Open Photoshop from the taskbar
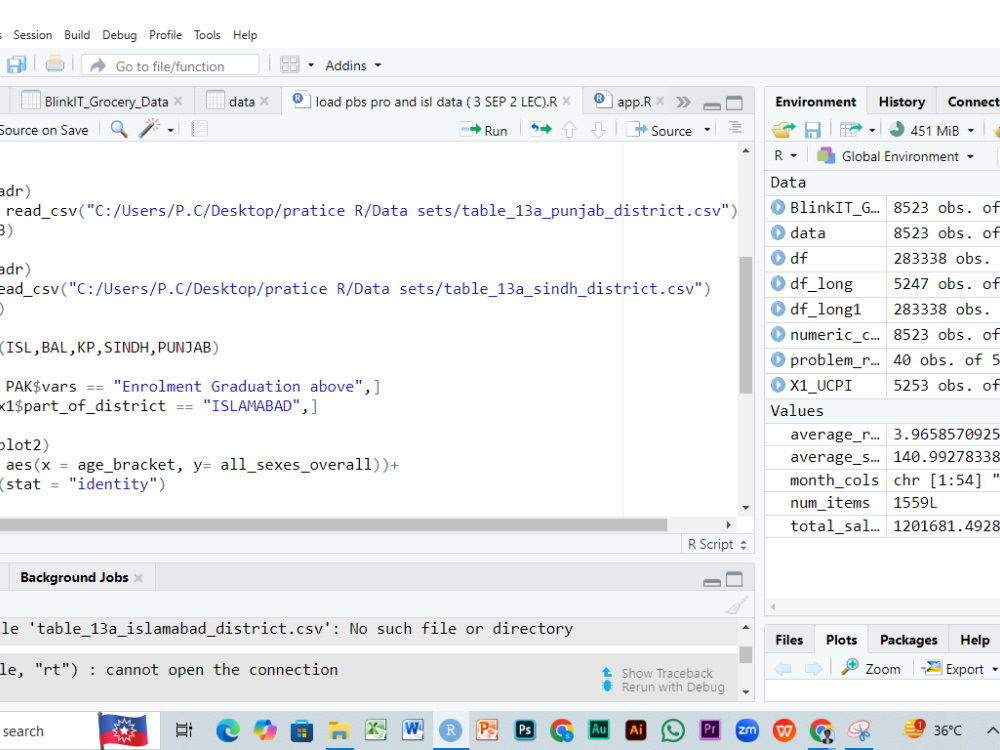Screen dimensions: 1000x750 (525, 730)
